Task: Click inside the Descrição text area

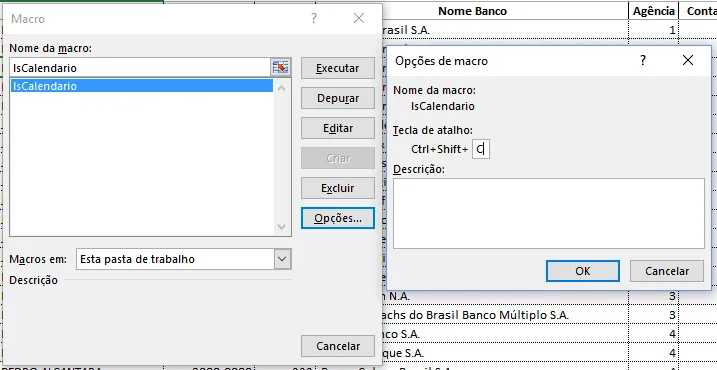Action: [x=549, y=214]
